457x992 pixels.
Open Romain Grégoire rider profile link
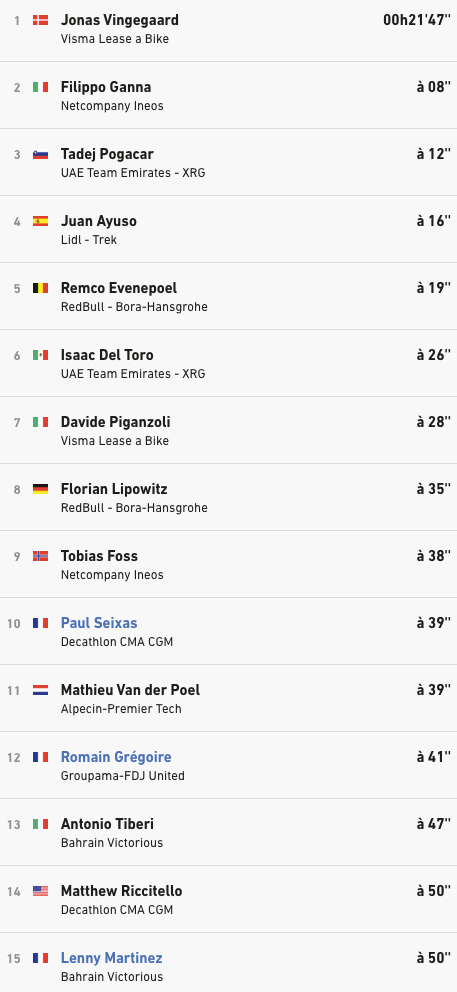(x=116, y=757)
